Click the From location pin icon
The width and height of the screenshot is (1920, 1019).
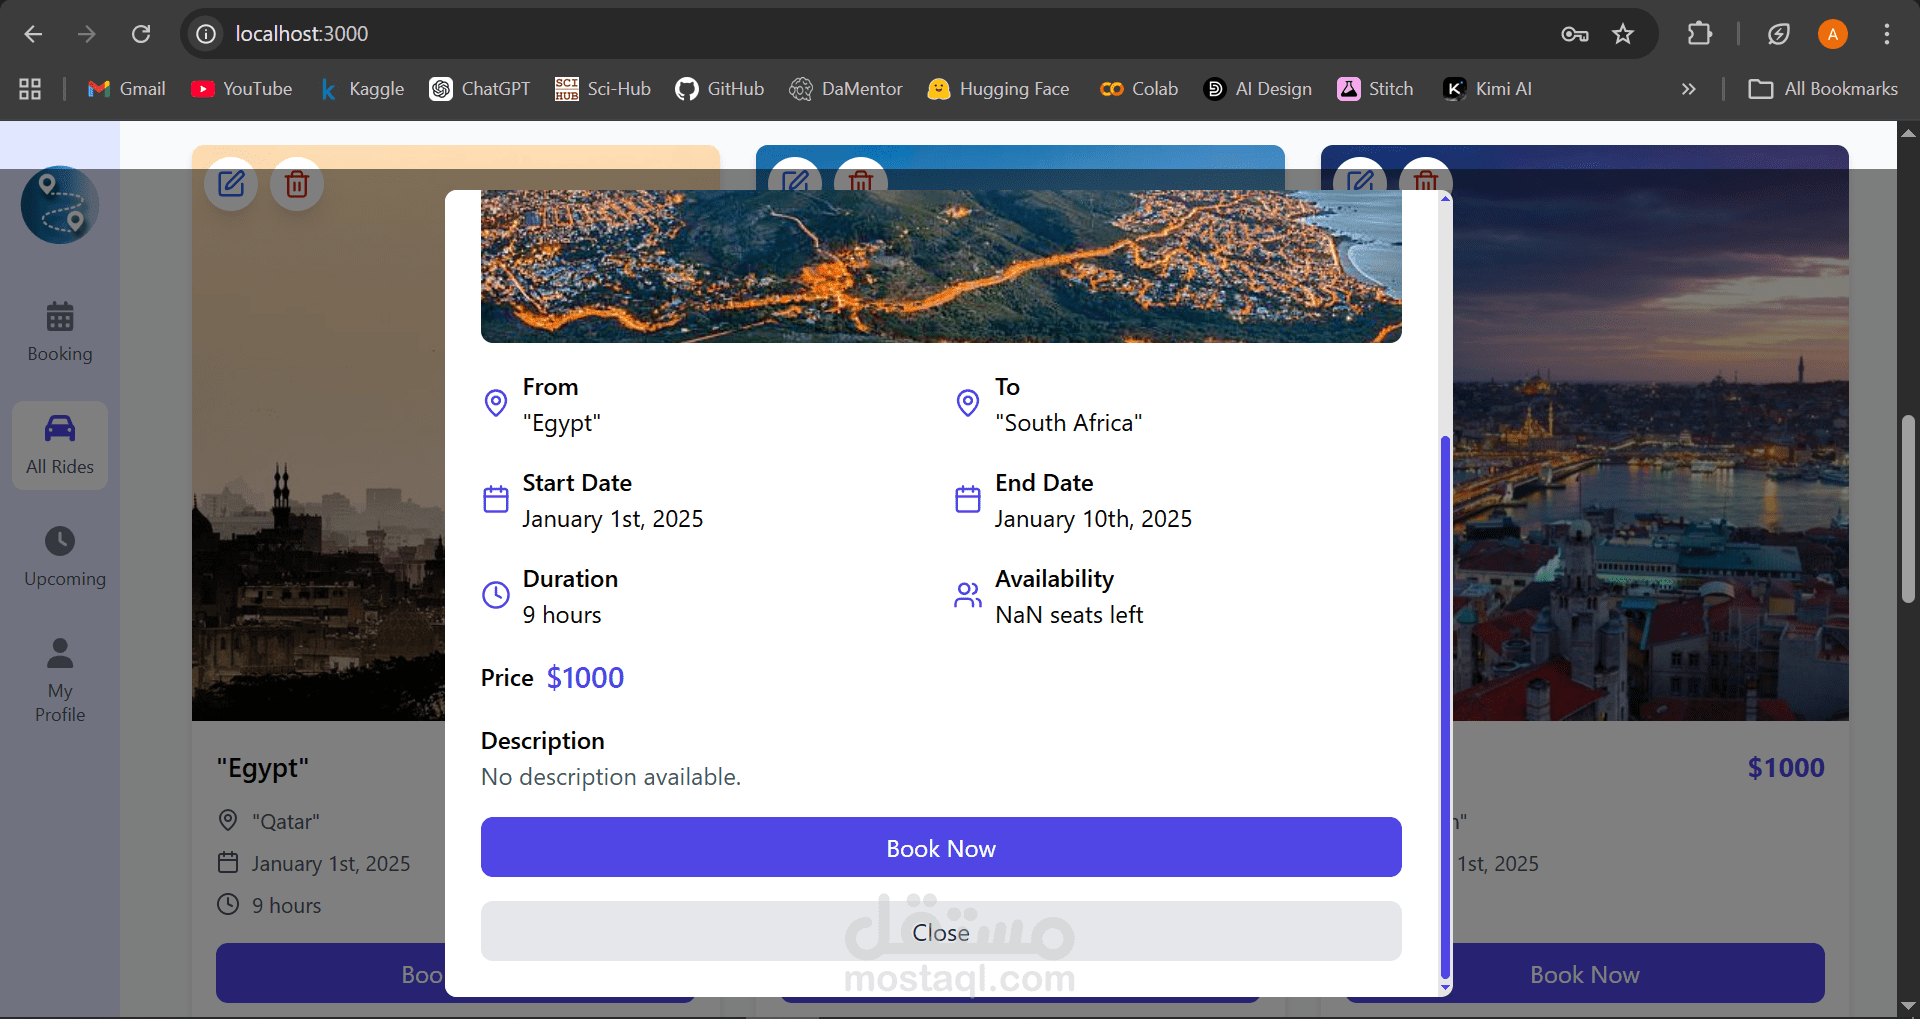[496, 403]
